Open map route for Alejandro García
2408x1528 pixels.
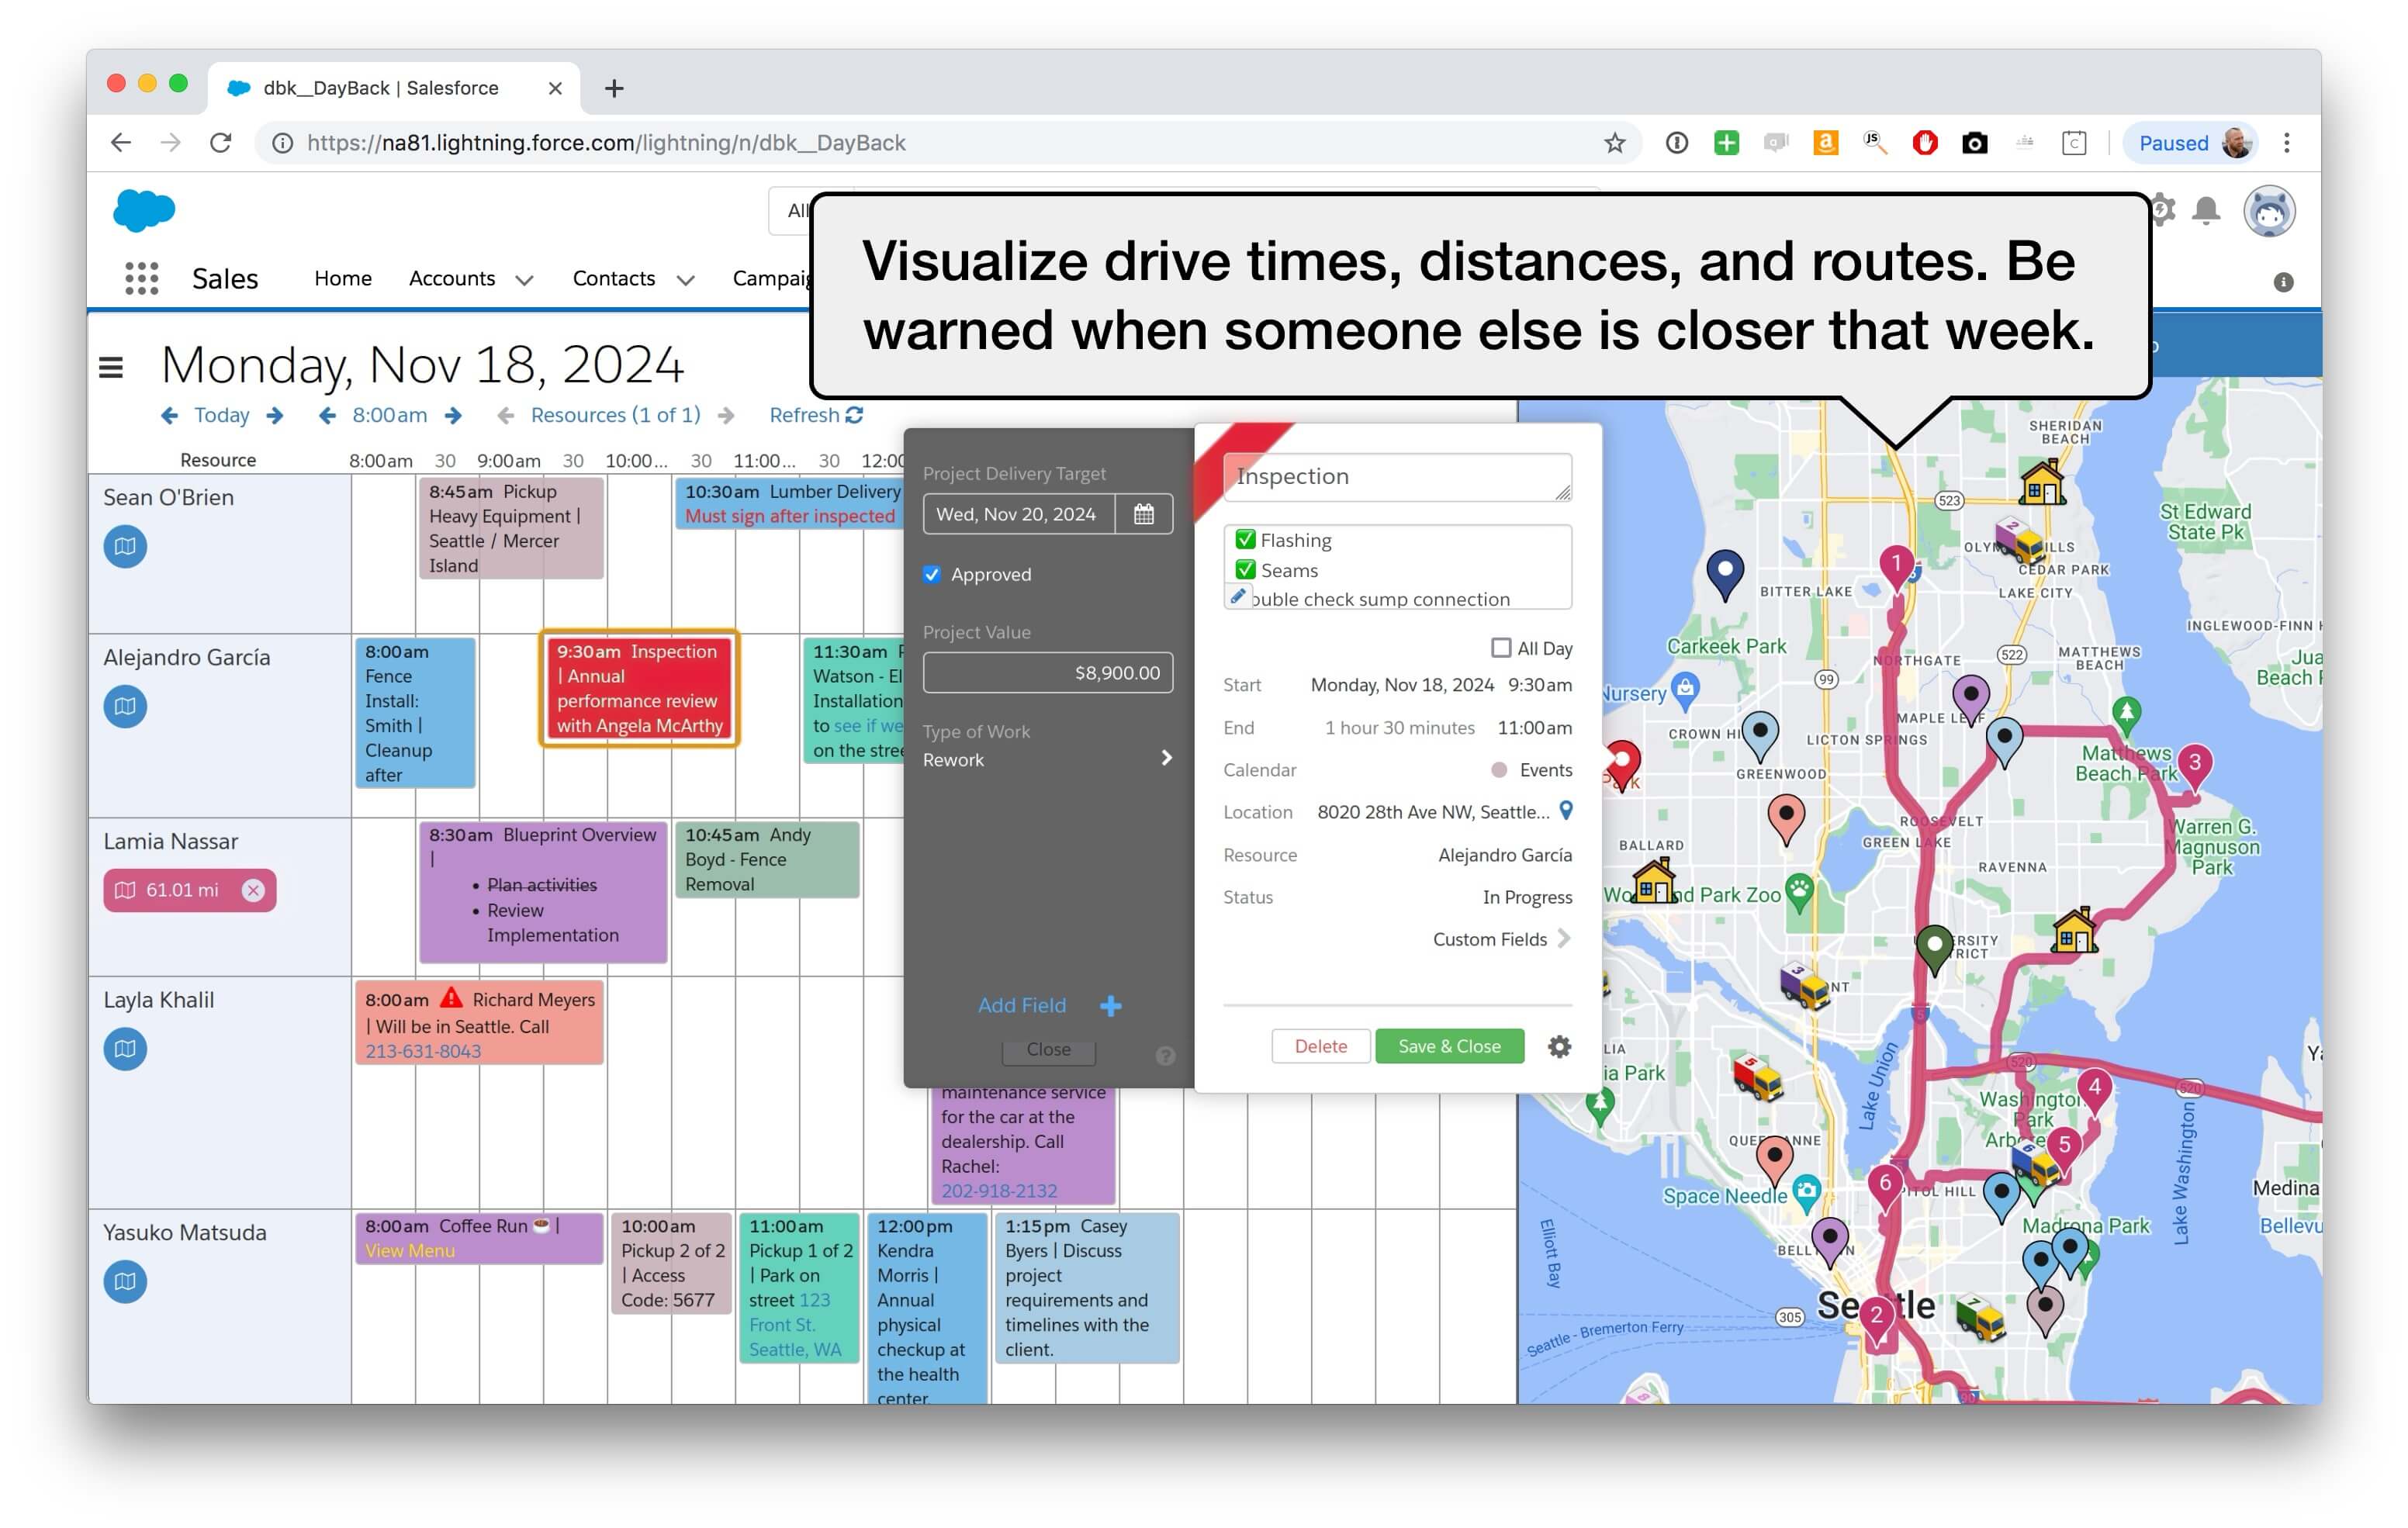[125, 707]
